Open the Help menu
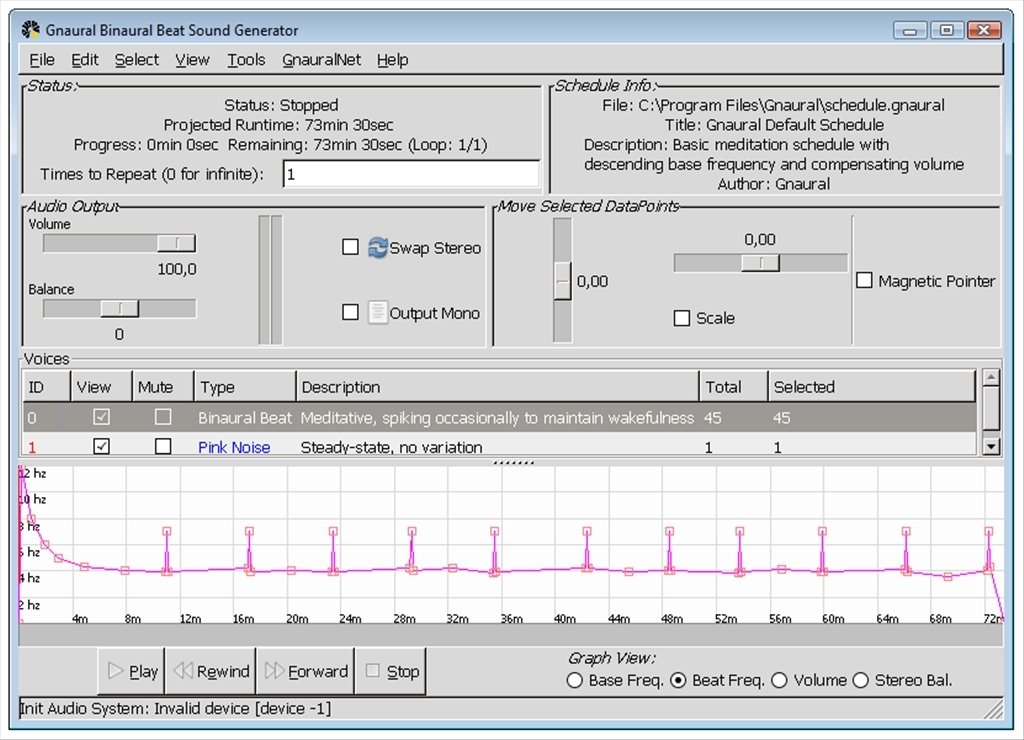 (x=392, y=60)
